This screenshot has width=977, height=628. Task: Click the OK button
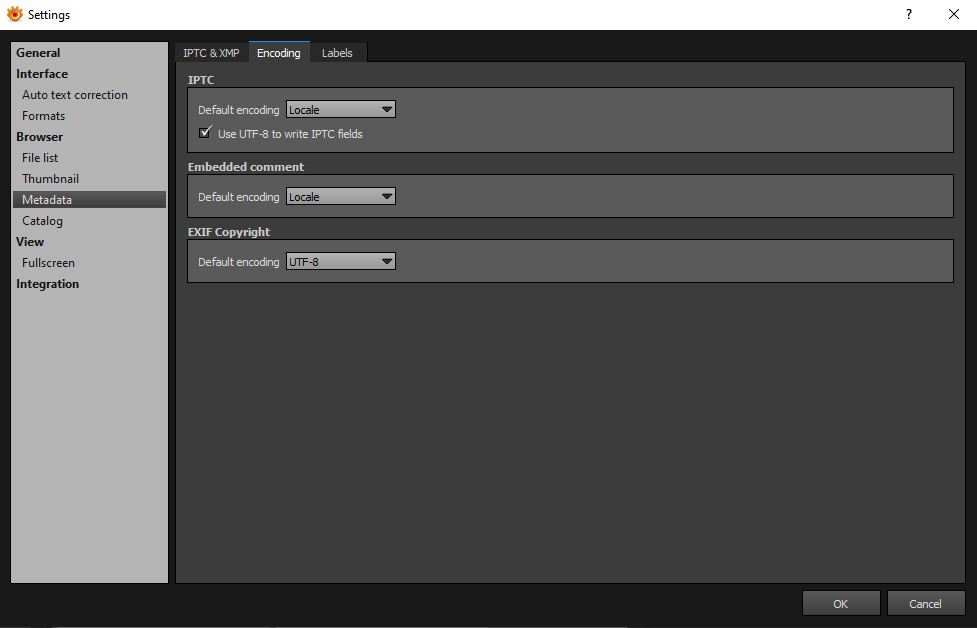click(841, 603)
